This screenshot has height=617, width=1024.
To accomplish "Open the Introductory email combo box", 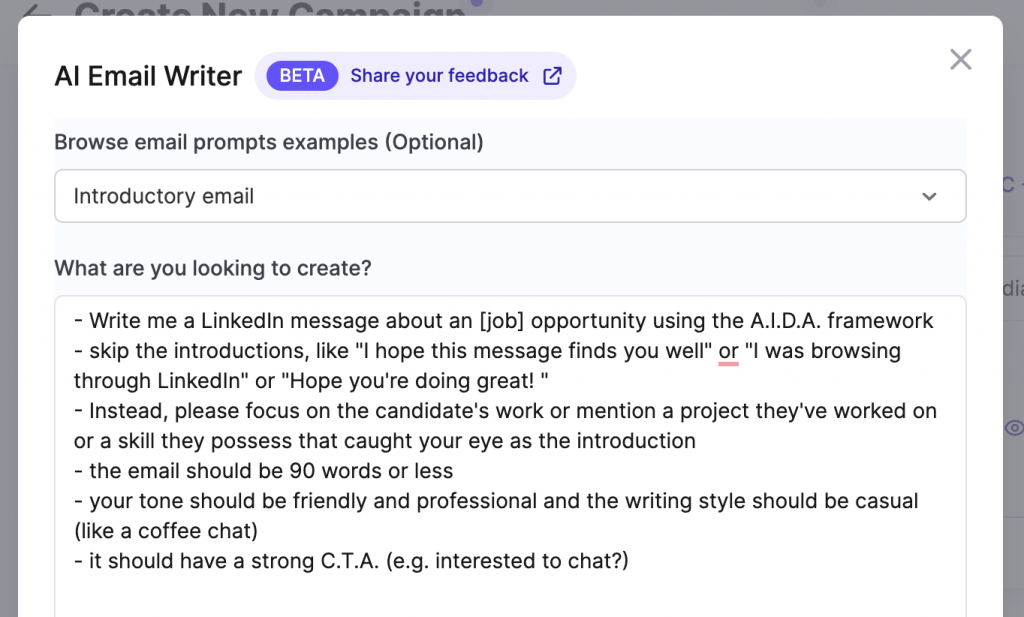I will pyautogui.click(x=510, y=196).
